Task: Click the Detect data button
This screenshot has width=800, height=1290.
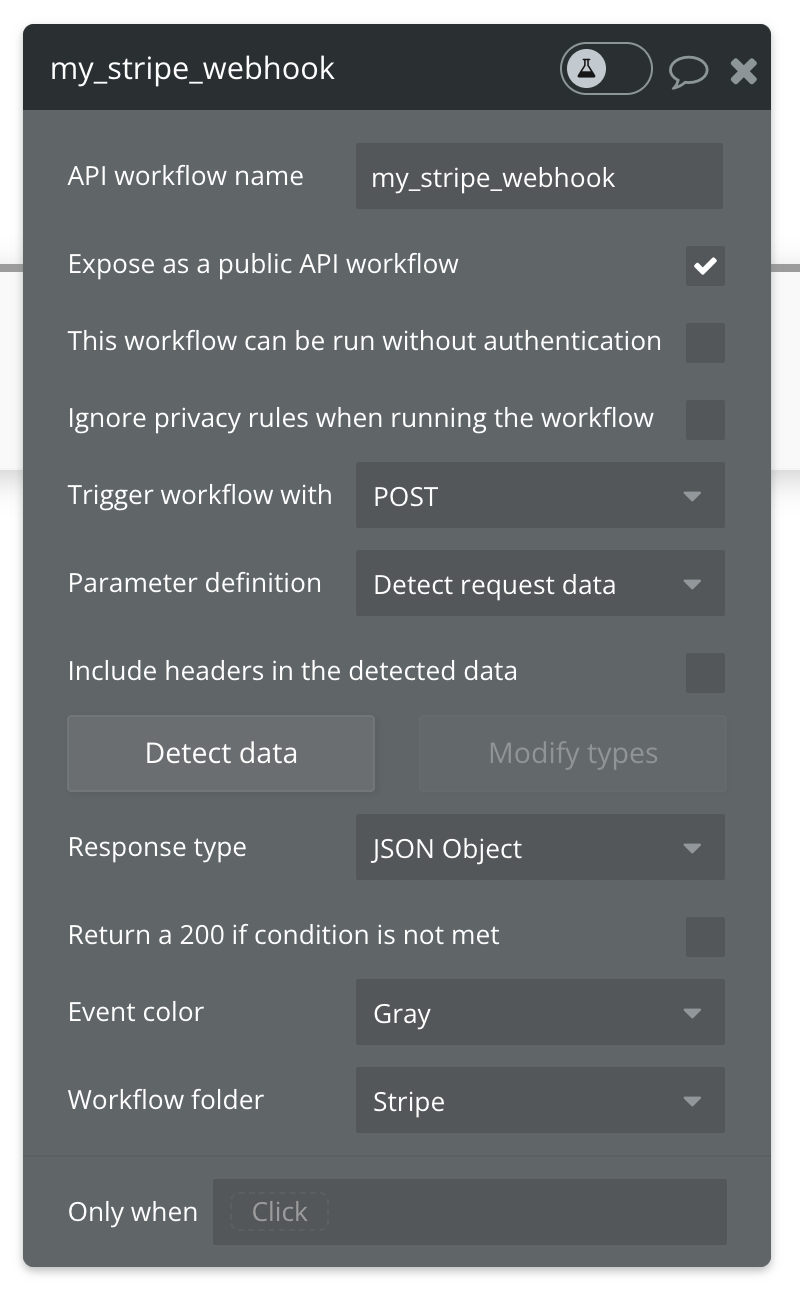Action: (221, 753)
